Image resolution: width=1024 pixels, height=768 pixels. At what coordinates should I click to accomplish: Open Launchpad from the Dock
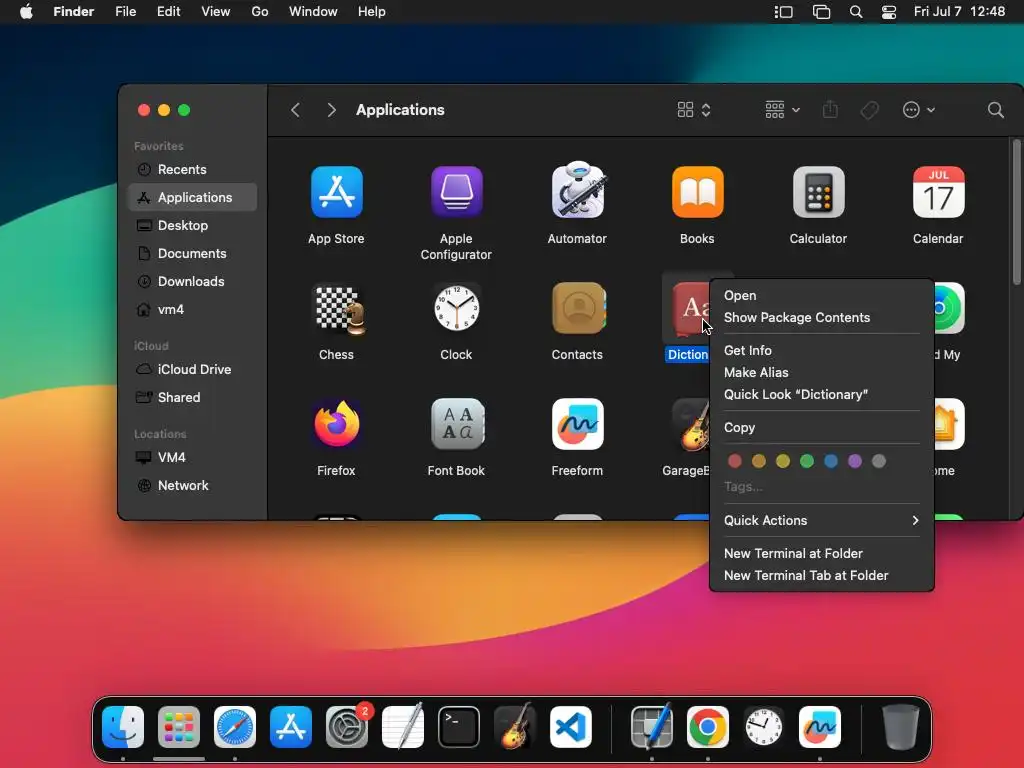point(179,727)
